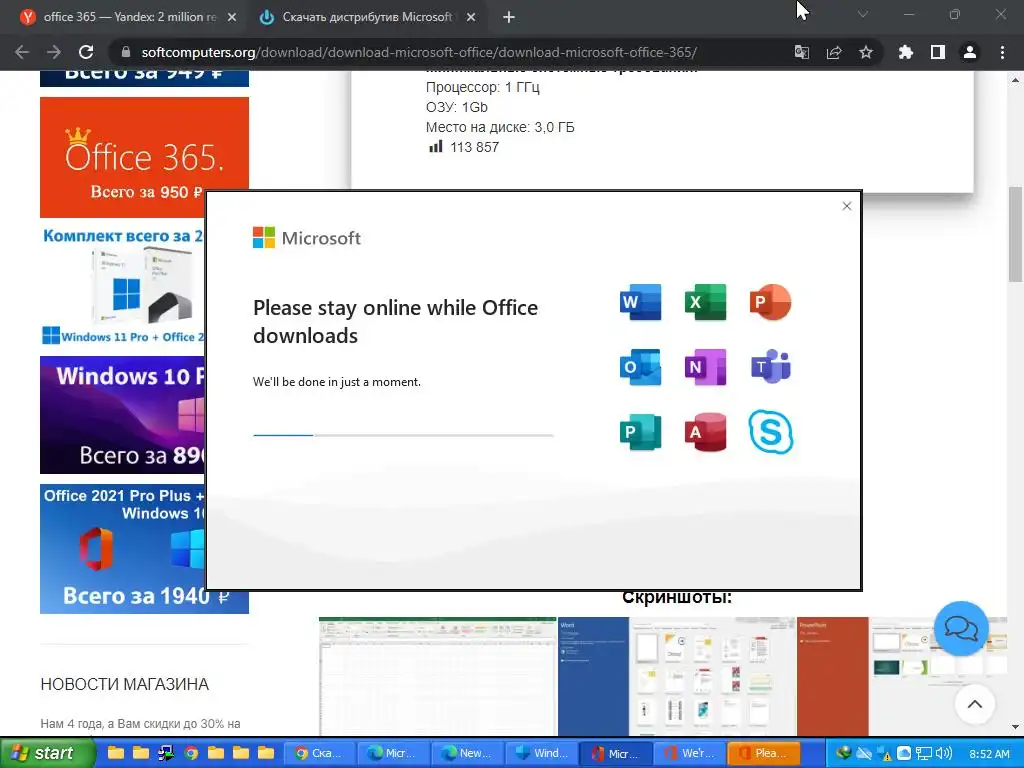
Task: Click the Office download progress bar
Action: [x=403, y=435]
